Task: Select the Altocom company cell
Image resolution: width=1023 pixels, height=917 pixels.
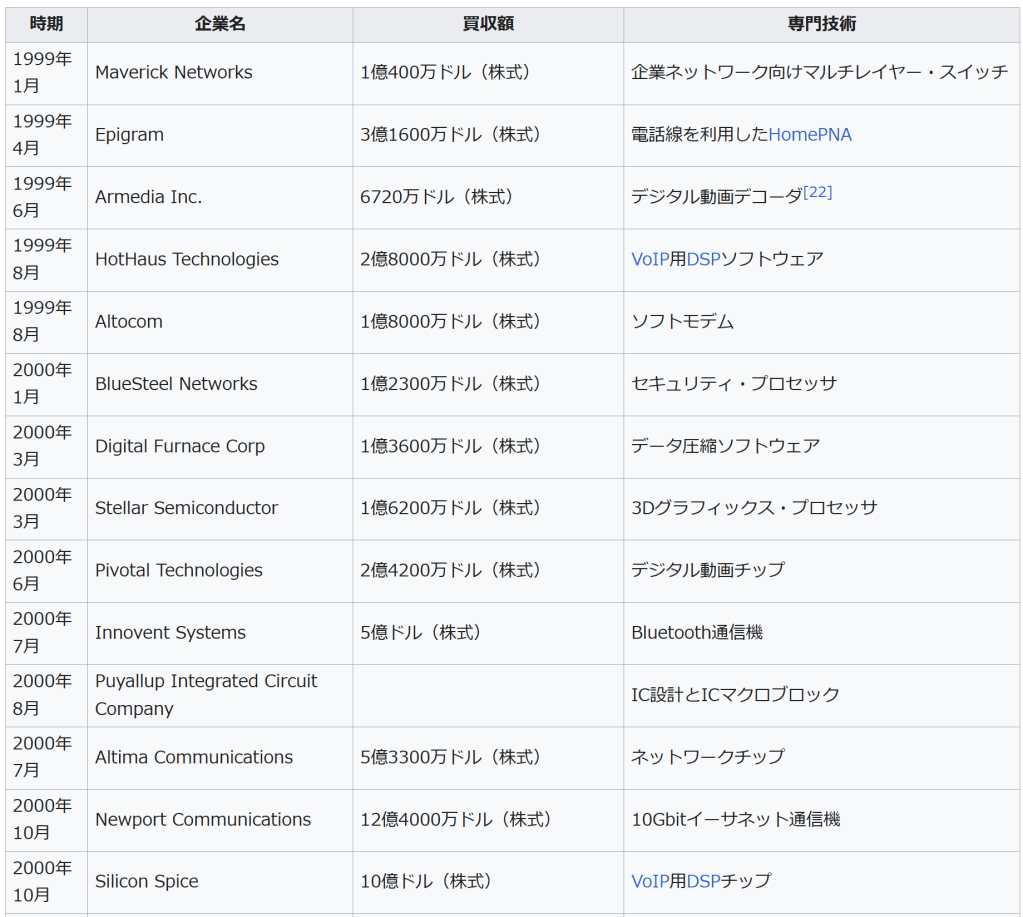Action: pyautogui.click(x=128, y=322)
